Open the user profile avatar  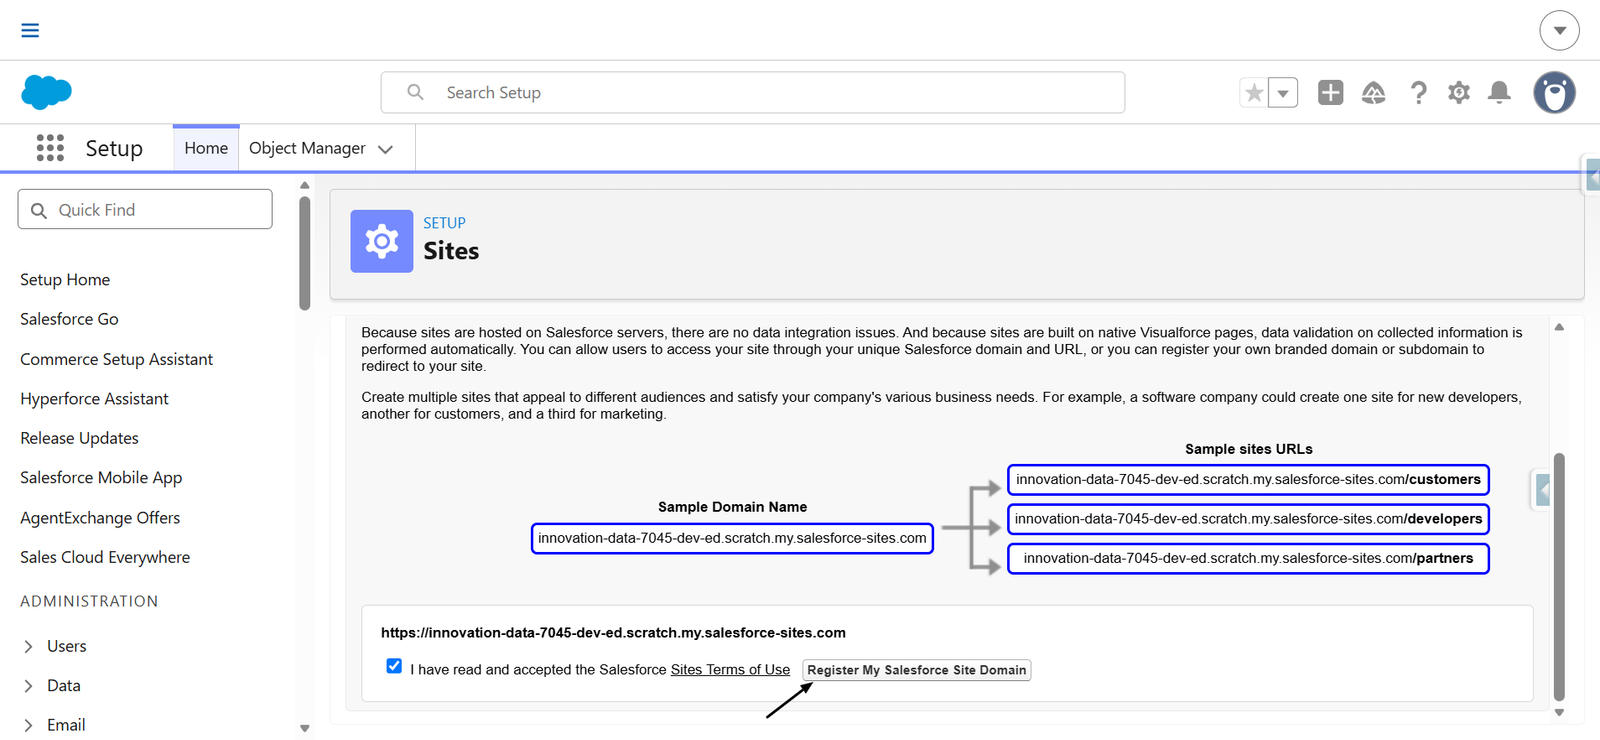coord(1555,93)
